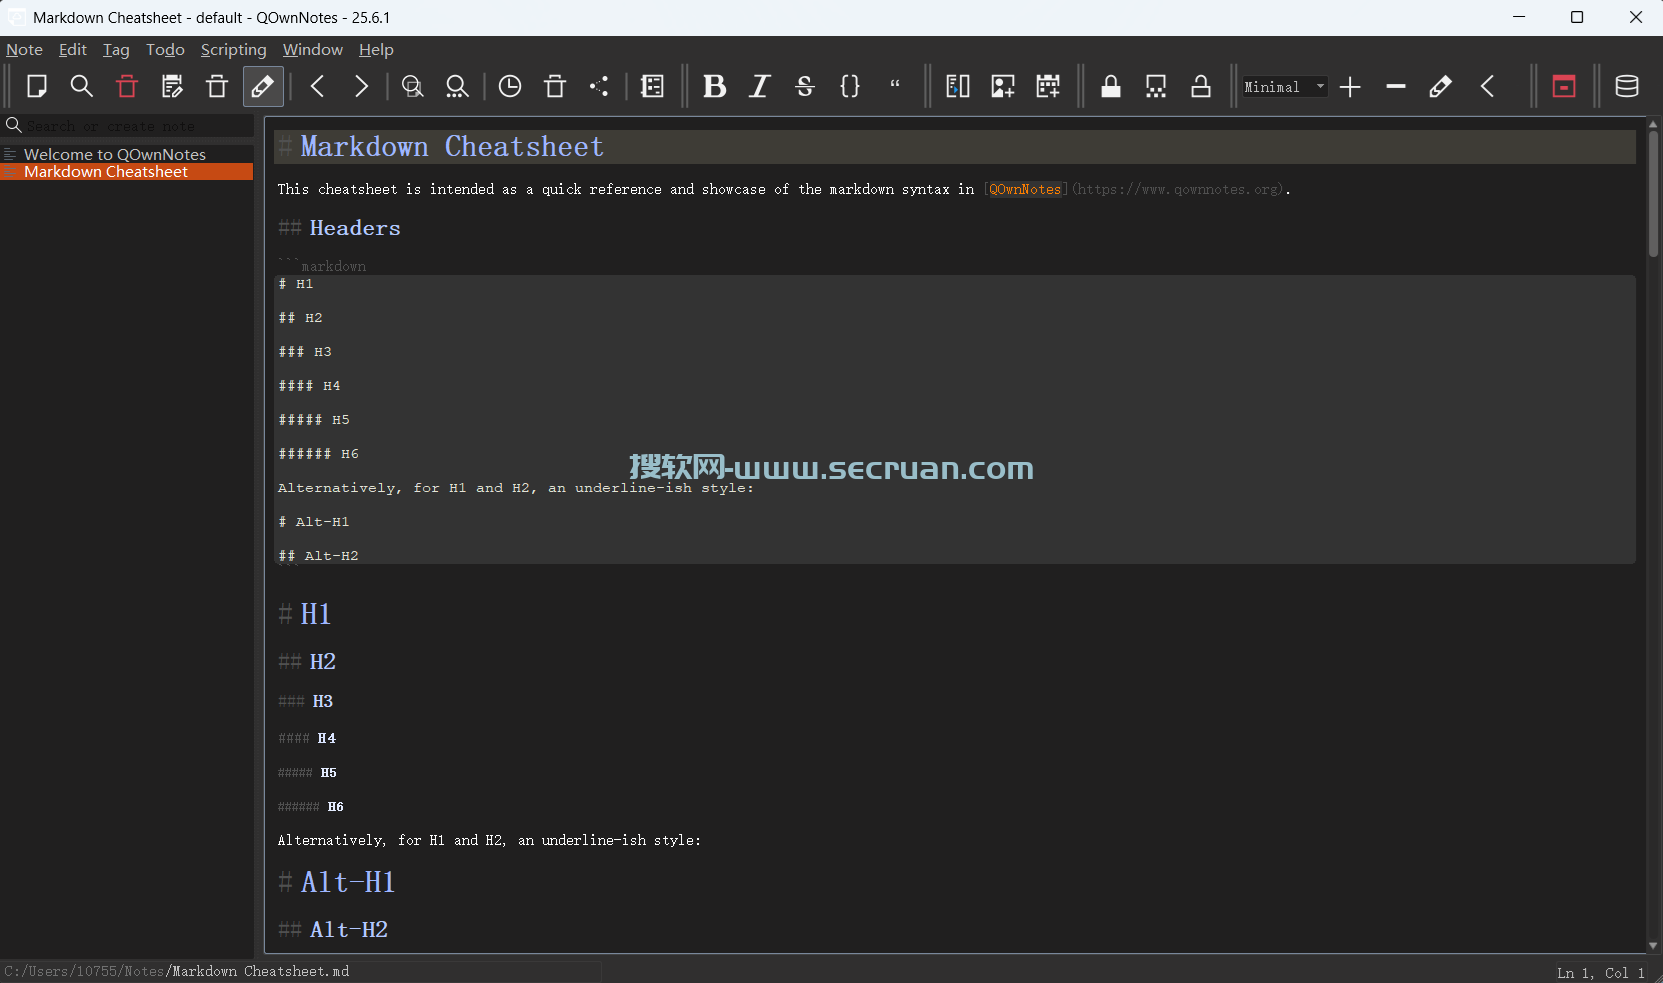This screenshot has height=983, width=1663.
Task: Open the Edit menu
Action: tap(73, 50)
